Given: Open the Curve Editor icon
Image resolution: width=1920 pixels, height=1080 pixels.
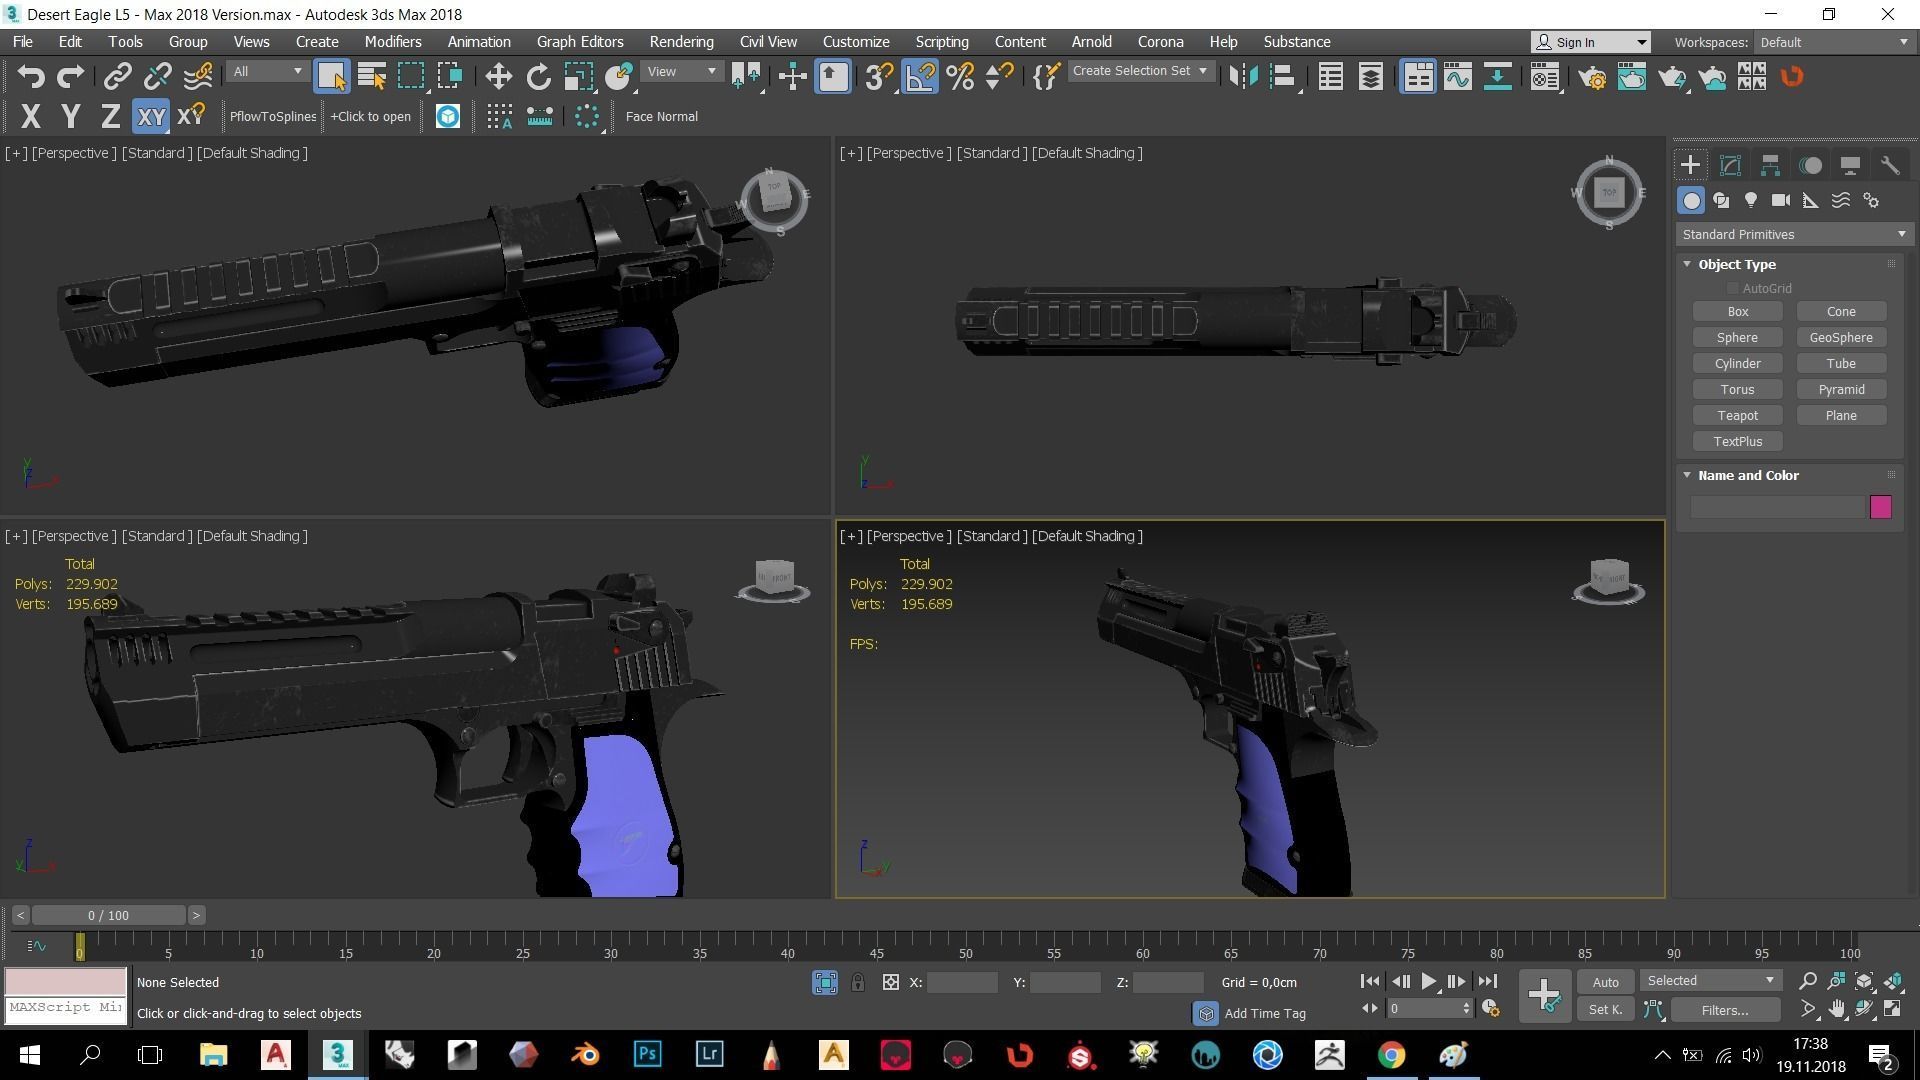Looking at the screenshot, I should click(1457, 77).
